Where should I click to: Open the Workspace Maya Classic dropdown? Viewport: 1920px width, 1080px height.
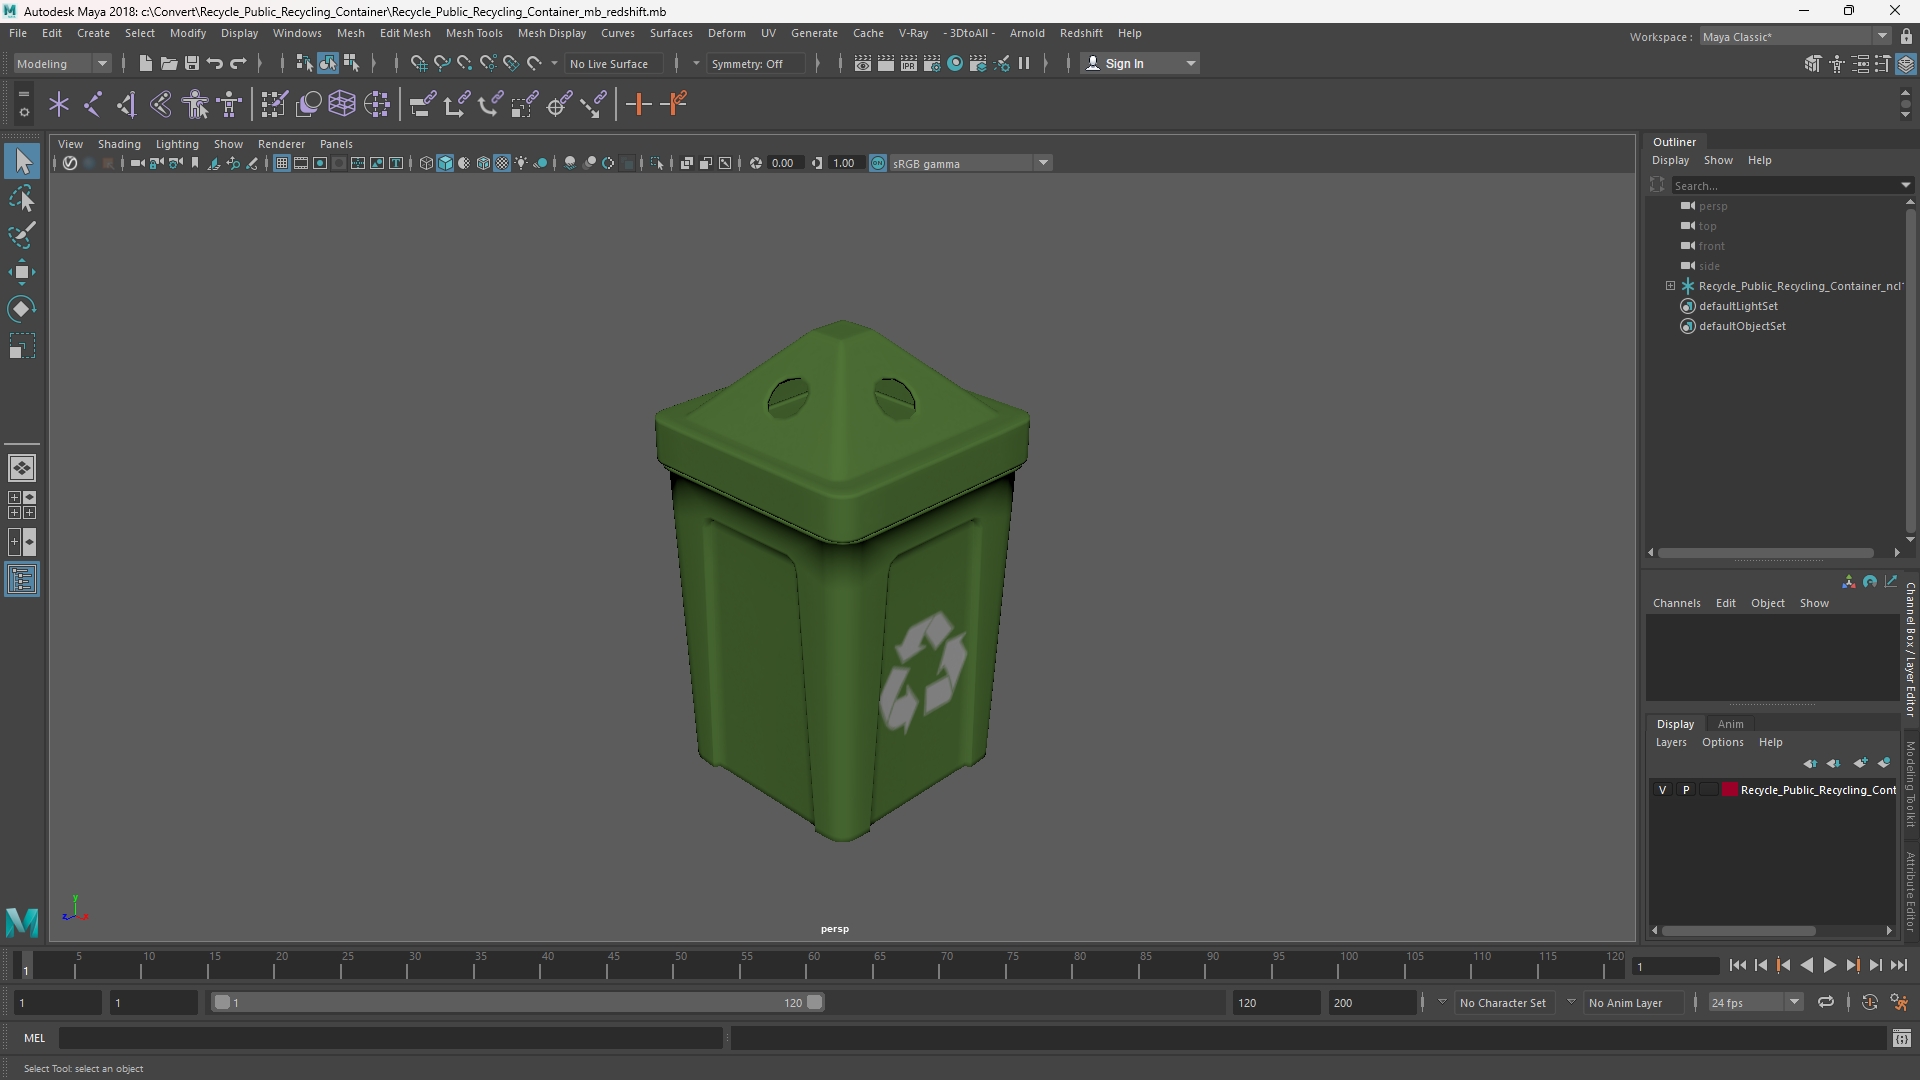coord(1795,36)
